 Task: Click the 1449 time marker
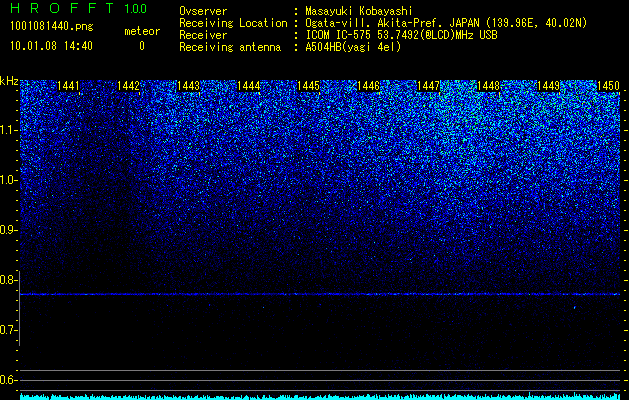(548, 85)
